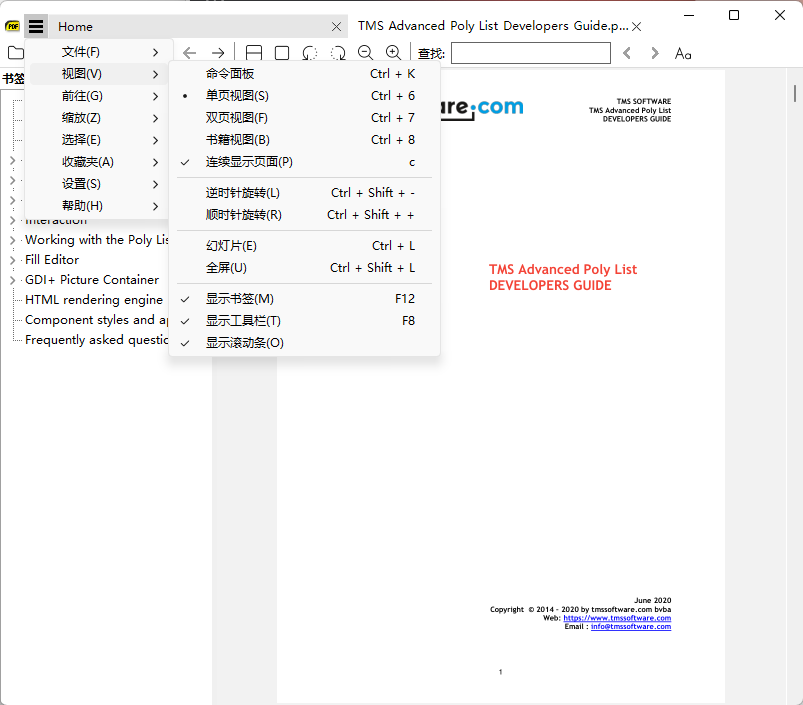This screenshot has height=705, width=803.
Task: Go to next page with right arrow
Action: pyautogui.click(x=218, y=53)
